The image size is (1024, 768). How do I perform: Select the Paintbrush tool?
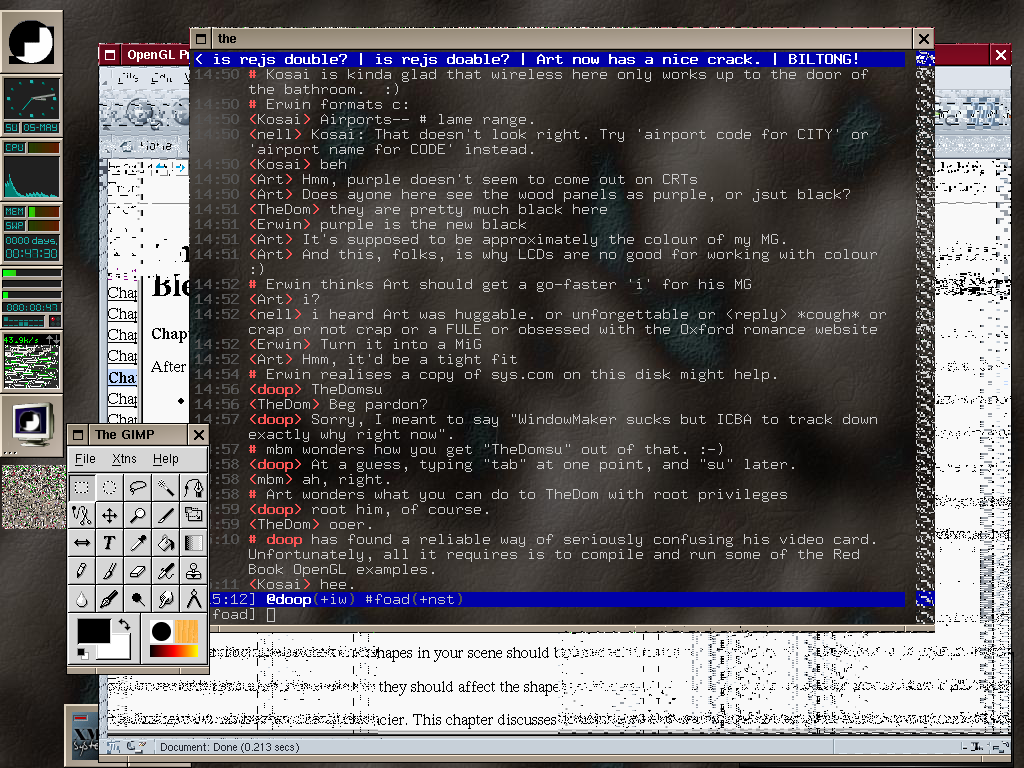(110, 571)
